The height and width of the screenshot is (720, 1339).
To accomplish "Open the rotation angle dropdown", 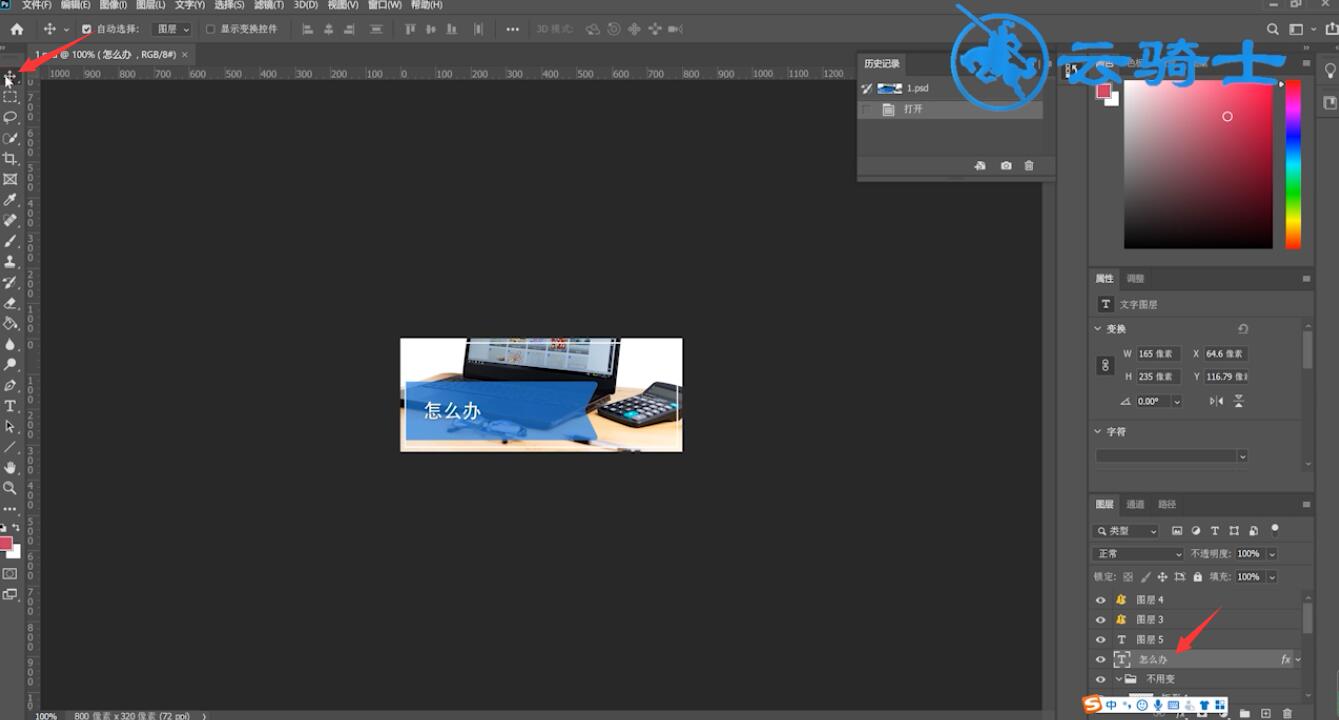I will pyautogui.click(x=1176, y=401).
